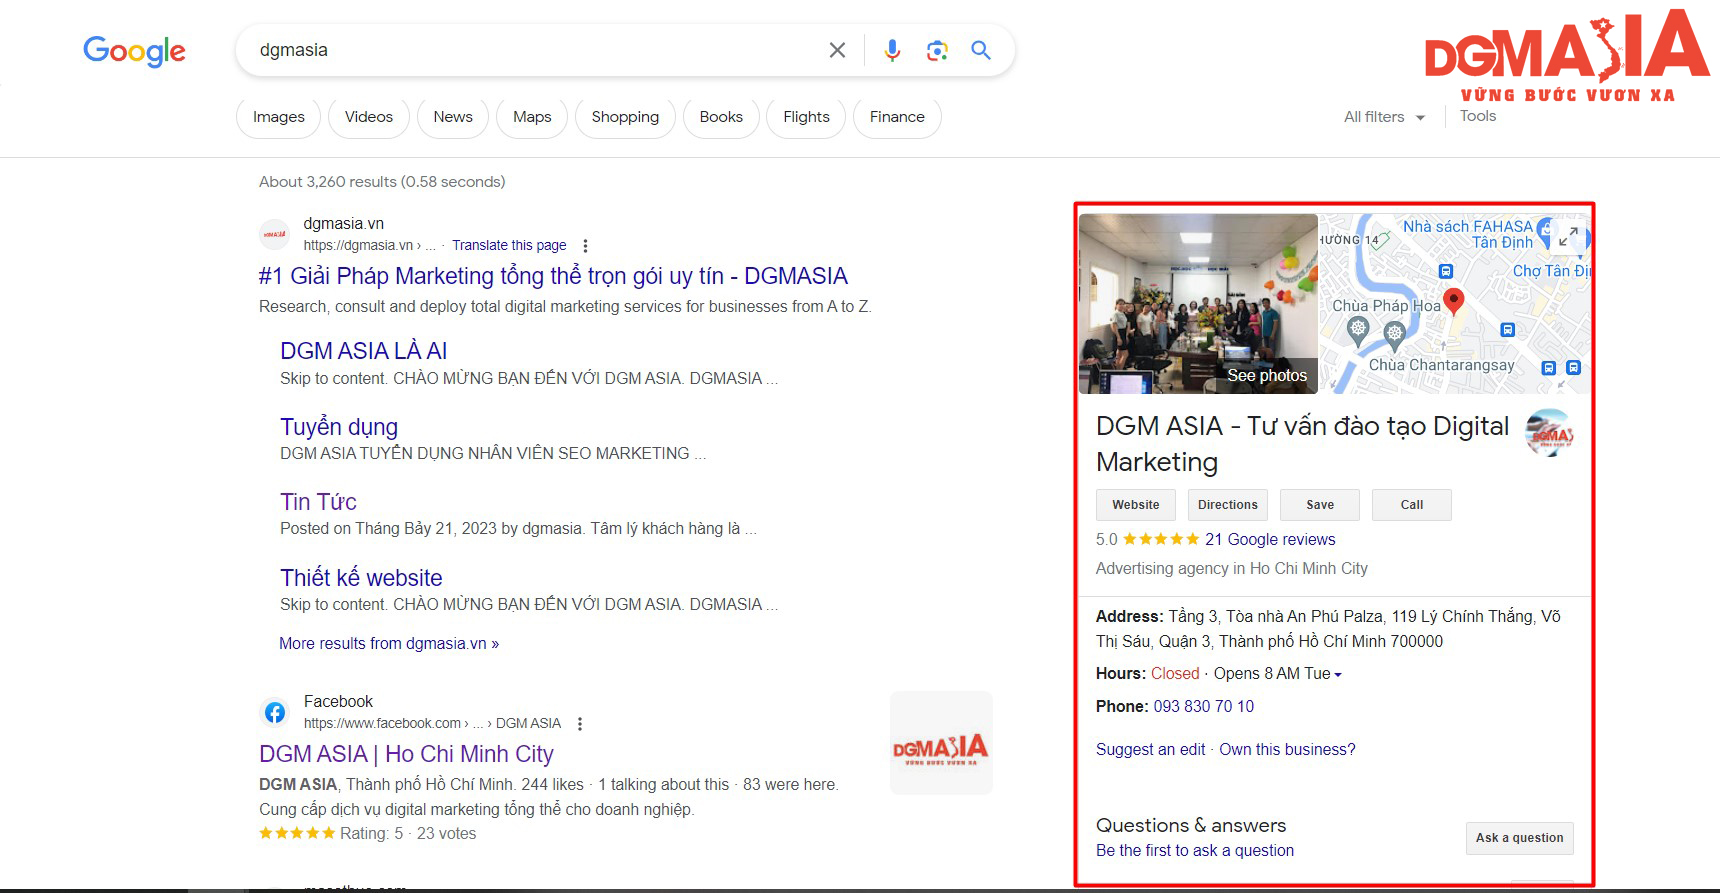
Task: Open more options for dgmasia.vn result
Action: 585,246
